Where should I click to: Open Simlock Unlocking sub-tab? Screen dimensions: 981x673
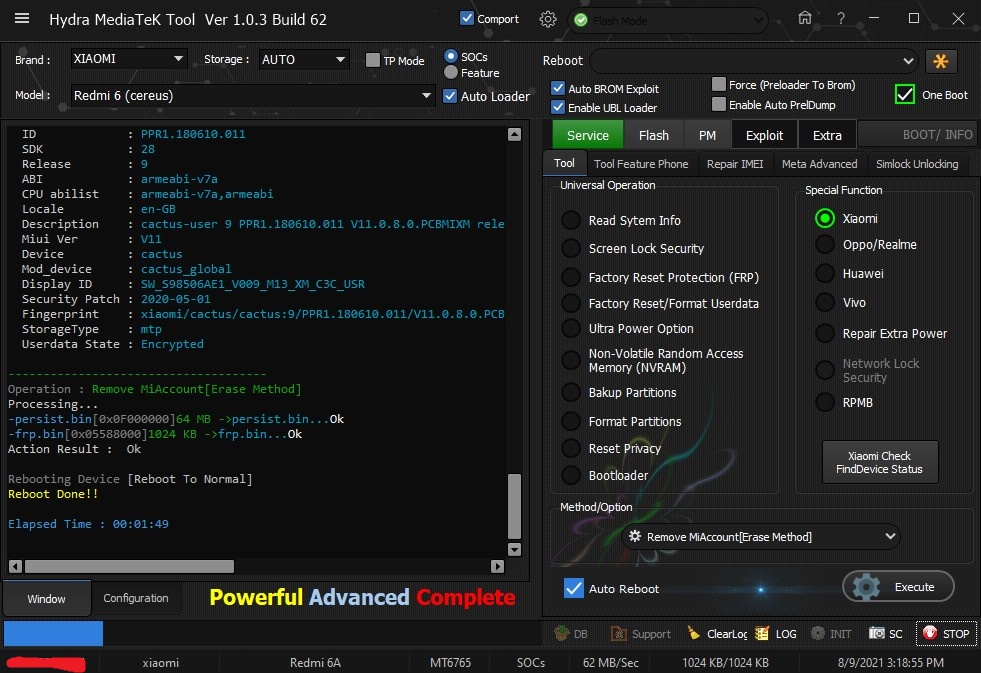(917, 164)
